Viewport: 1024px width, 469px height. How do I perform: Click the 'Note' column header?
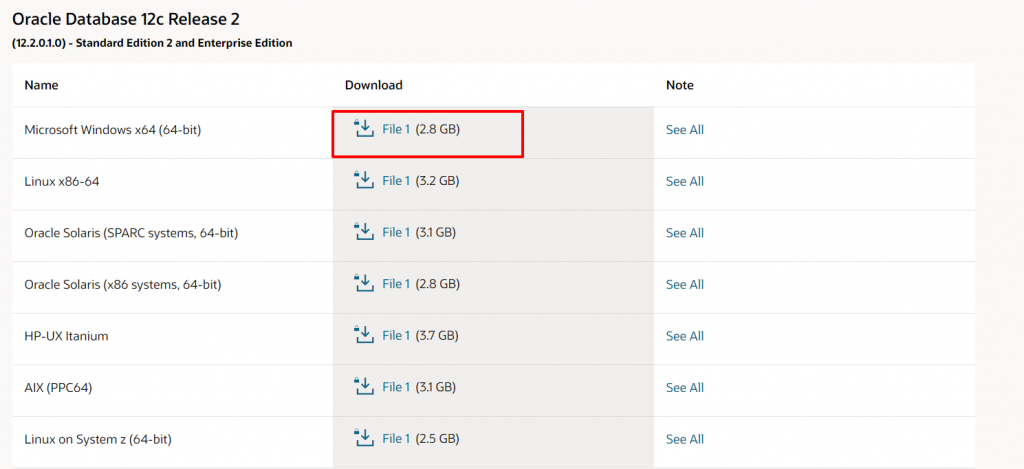pyautogui.click(x=680, y=85)
